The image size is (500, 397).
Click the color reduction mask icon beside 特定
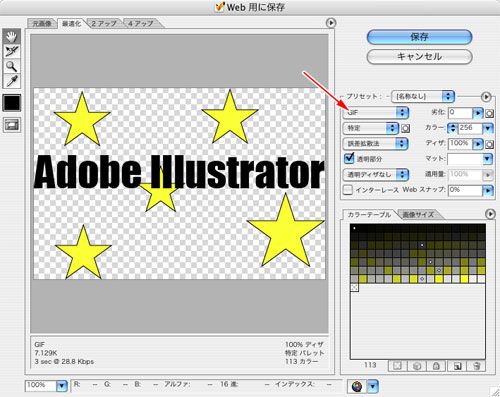(x=405, y=128)
